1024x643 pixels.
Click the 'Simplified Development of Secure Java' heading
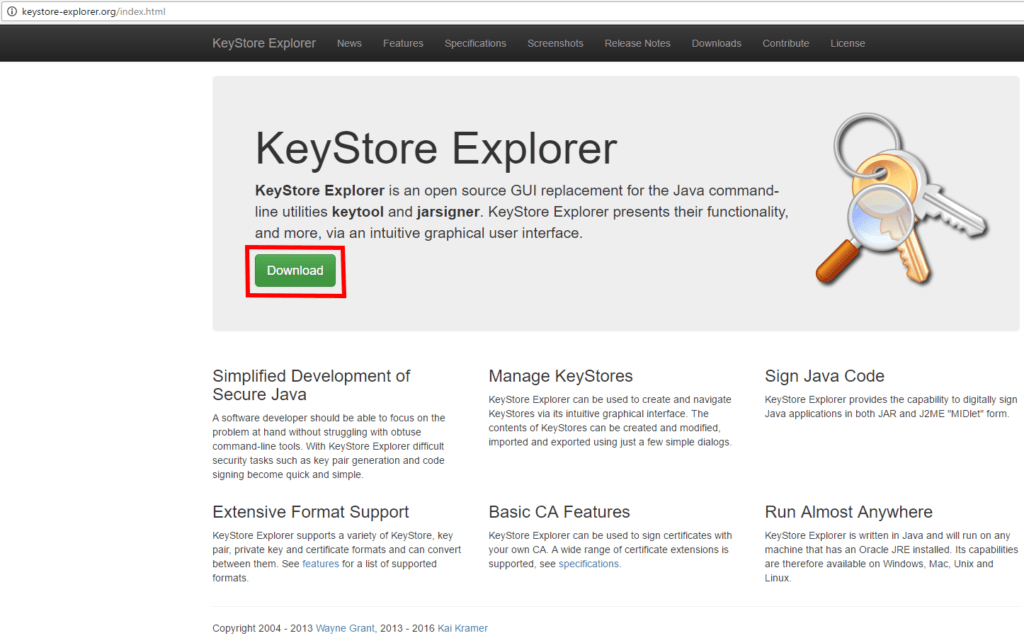[x=311, y=385]
